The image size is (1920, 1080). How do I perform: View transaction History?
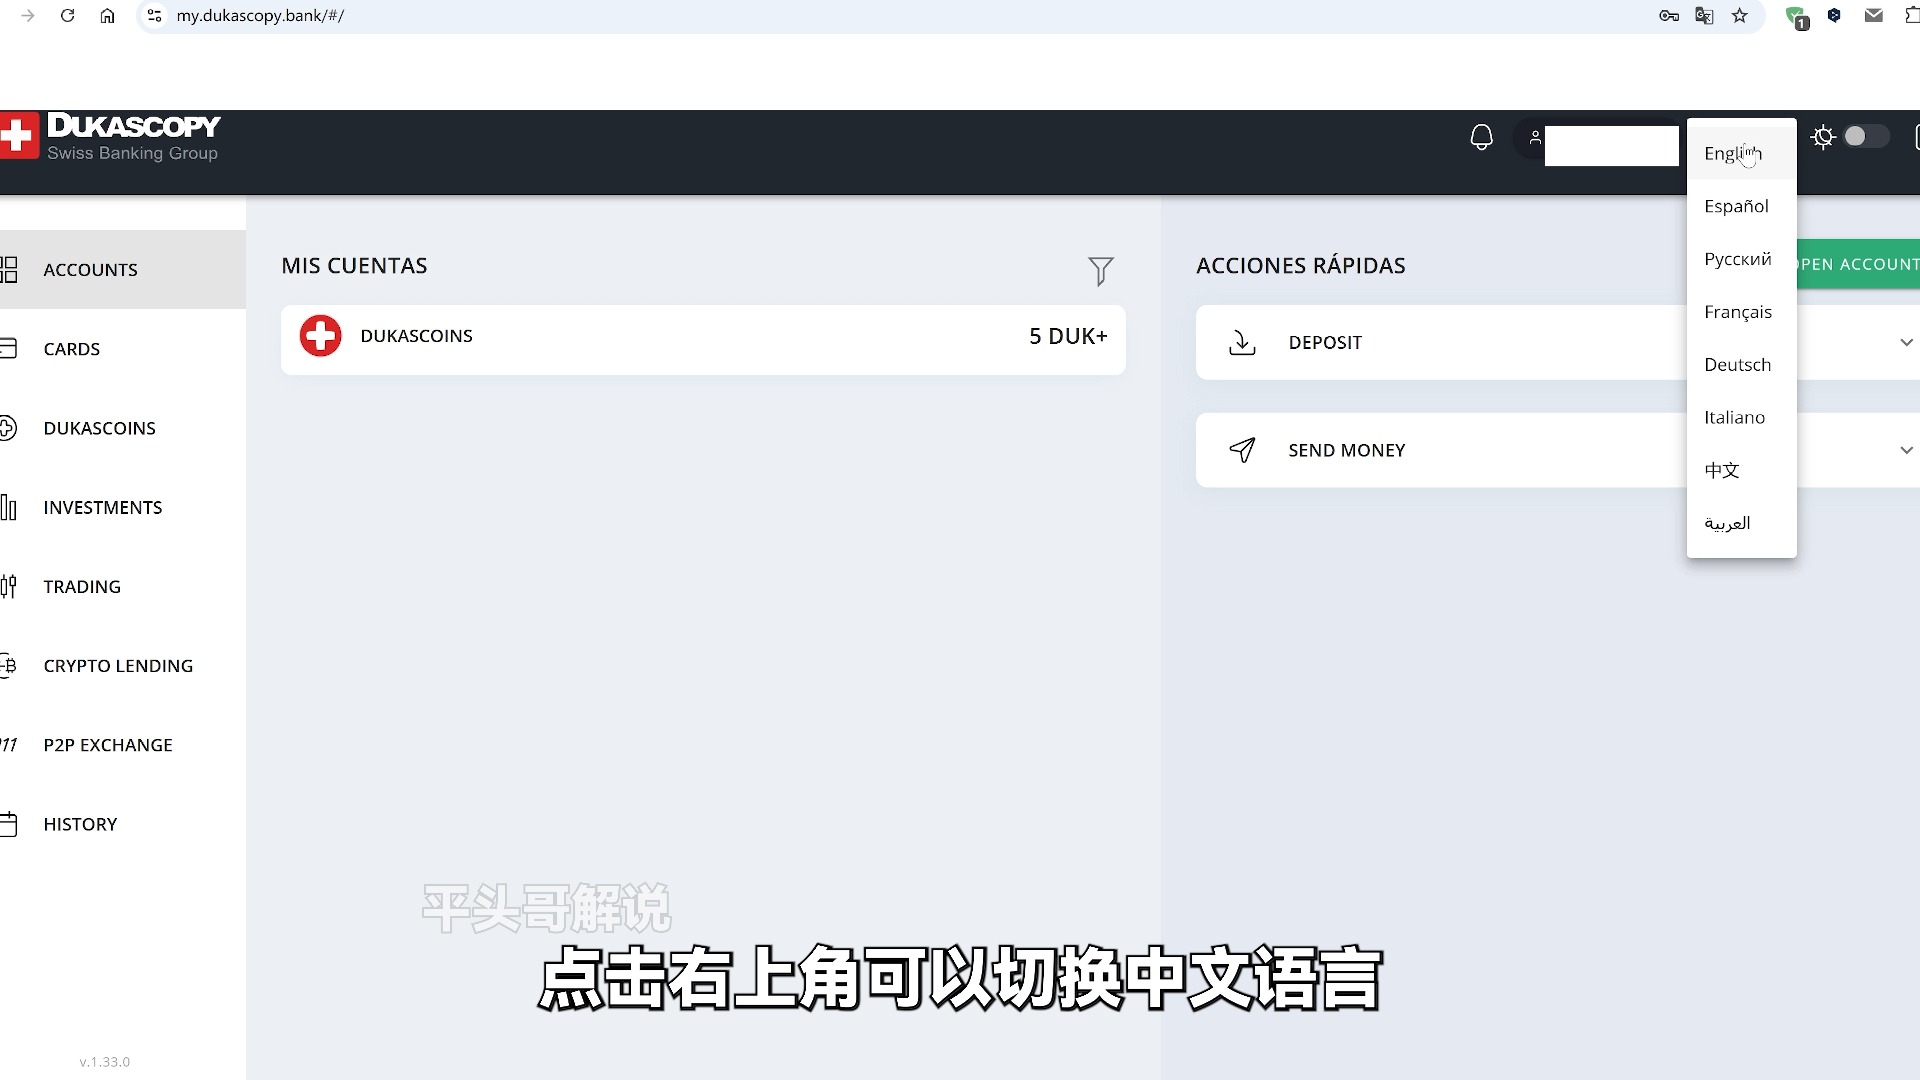[x=122, y=824]
